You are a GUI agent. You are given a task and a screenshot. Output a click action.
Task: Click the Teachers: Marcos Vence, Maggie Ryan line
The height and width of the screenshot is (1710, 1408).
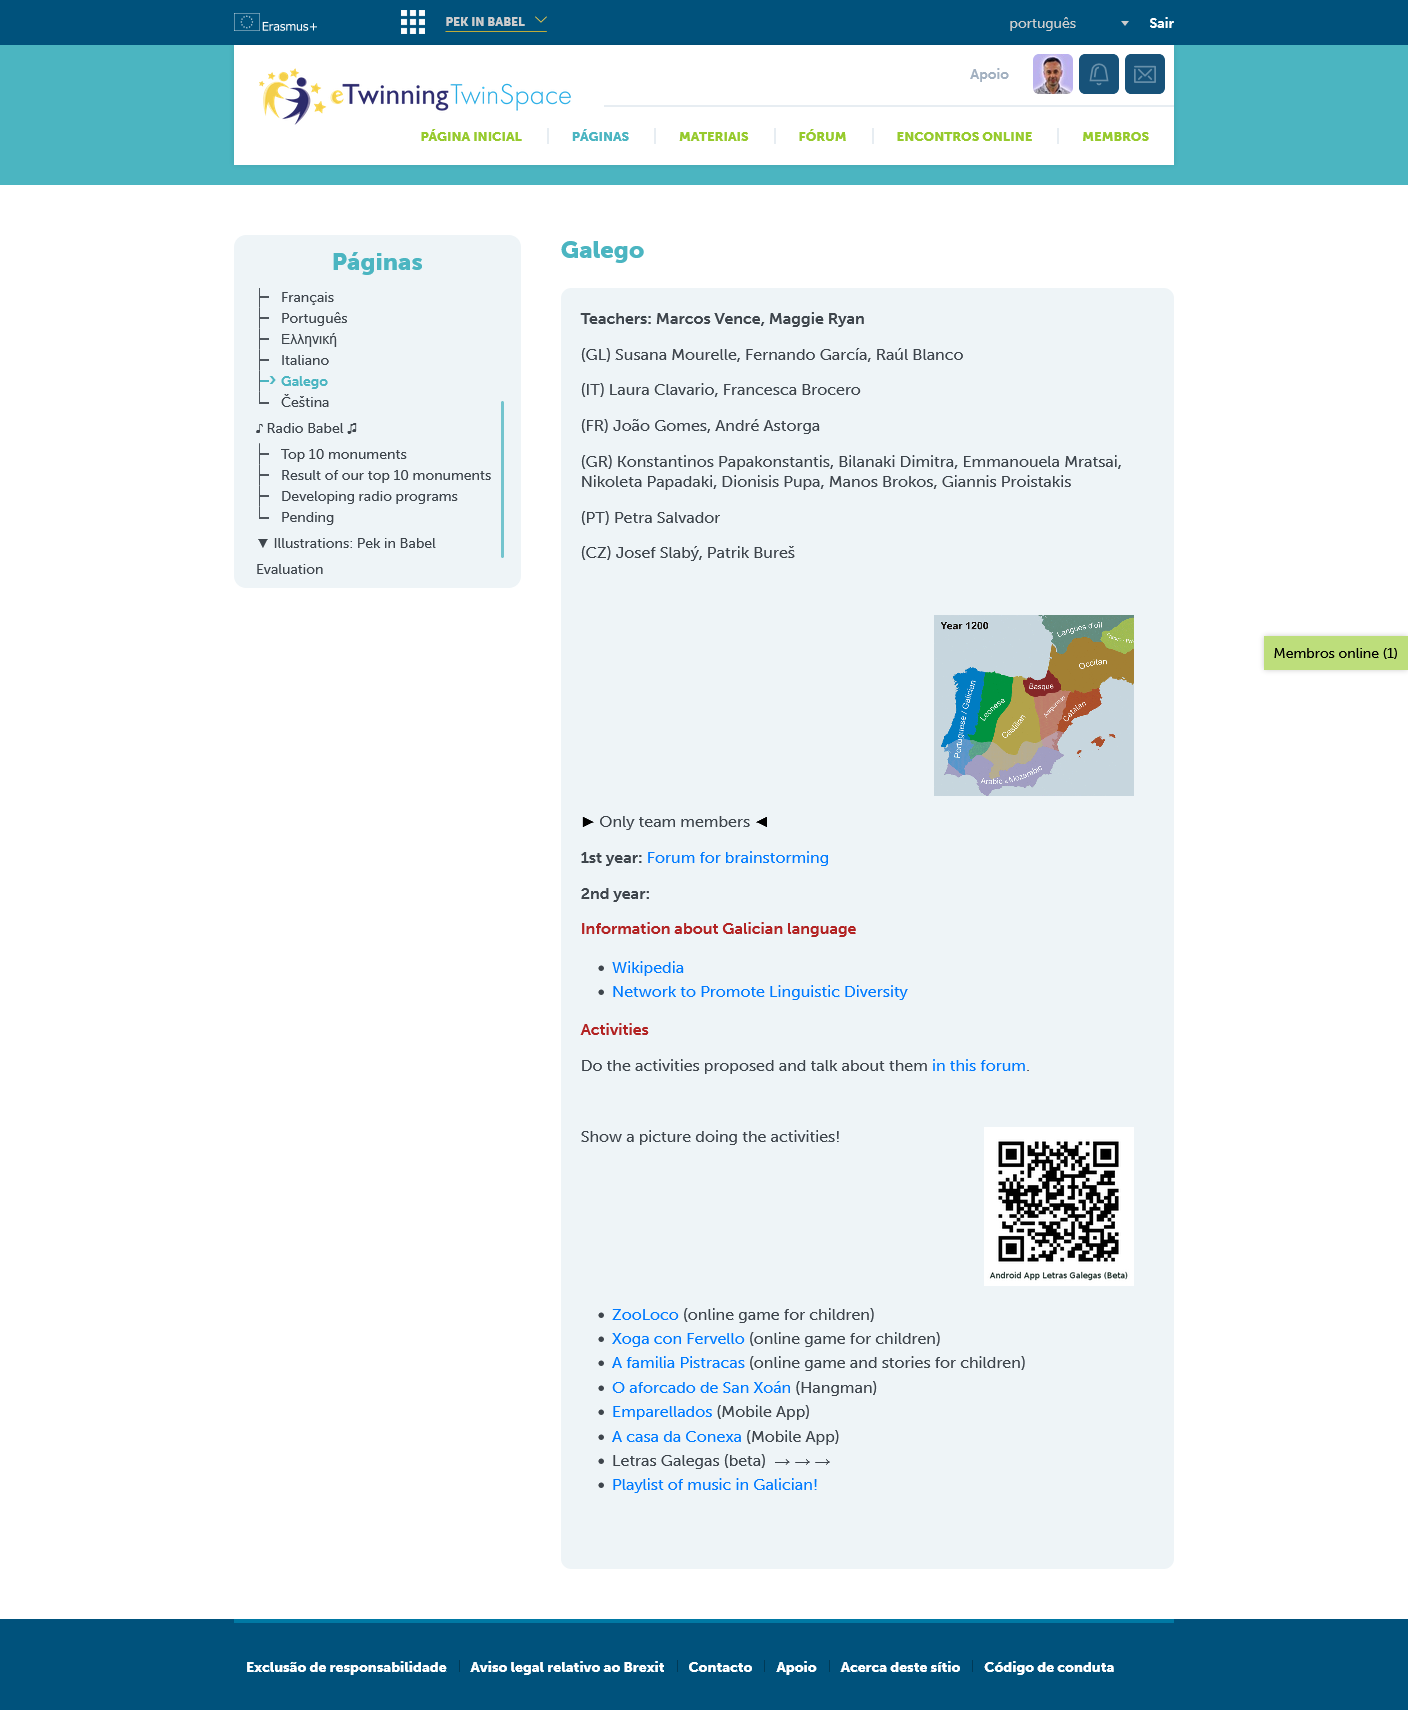click(x=723, y=319)
